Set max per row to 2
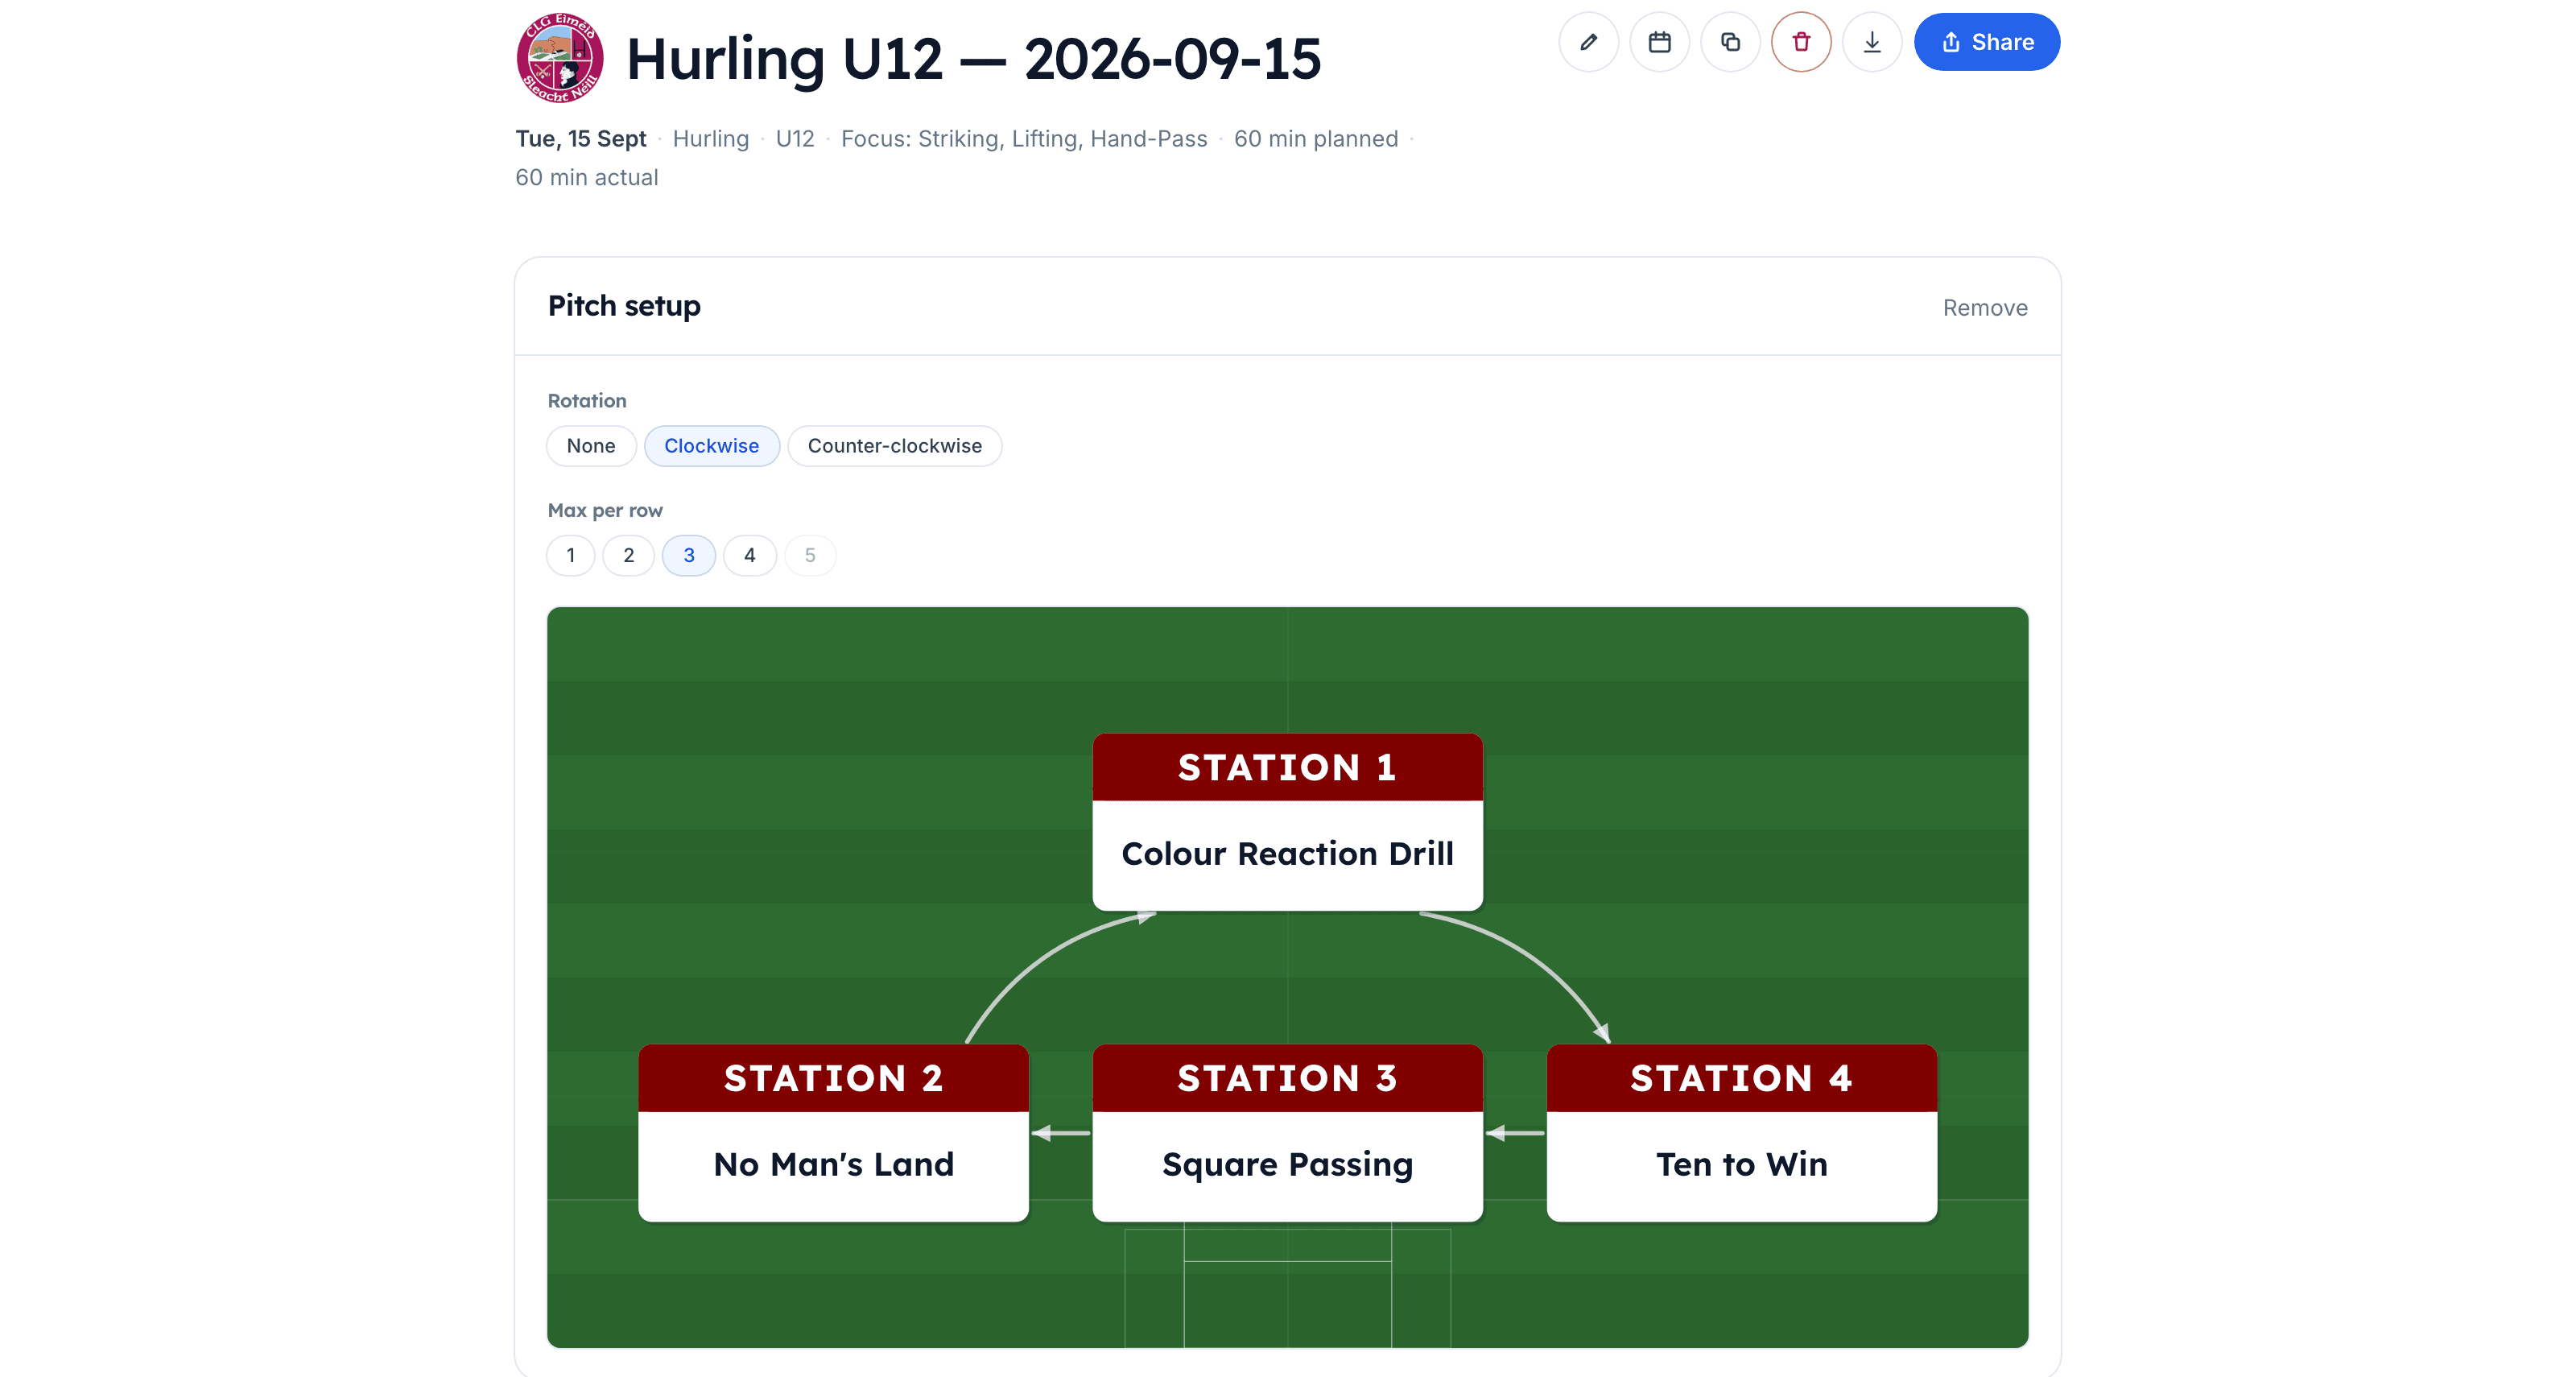The image size is (2576, 1377). [629, 555]
